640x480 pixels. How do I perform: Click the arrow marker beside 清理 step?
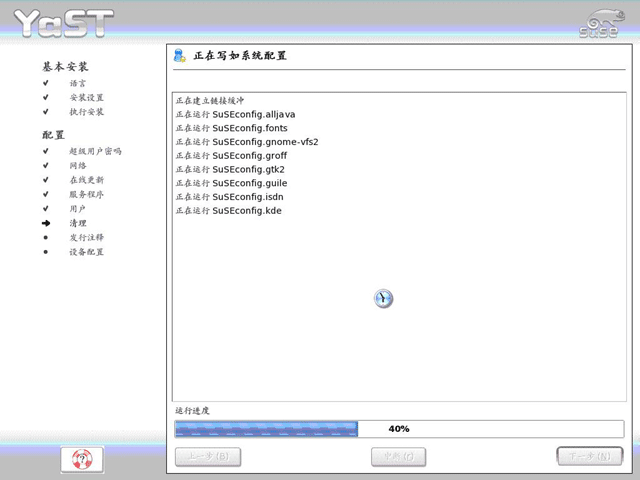tap(46, 223)
